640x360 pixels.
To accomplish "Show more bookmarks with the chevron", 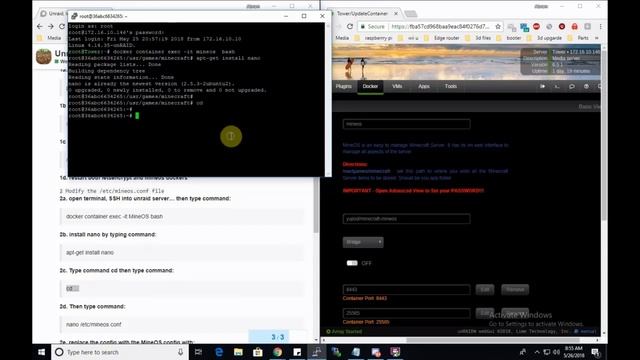I will pyautogui.click(x=597, y=38).
